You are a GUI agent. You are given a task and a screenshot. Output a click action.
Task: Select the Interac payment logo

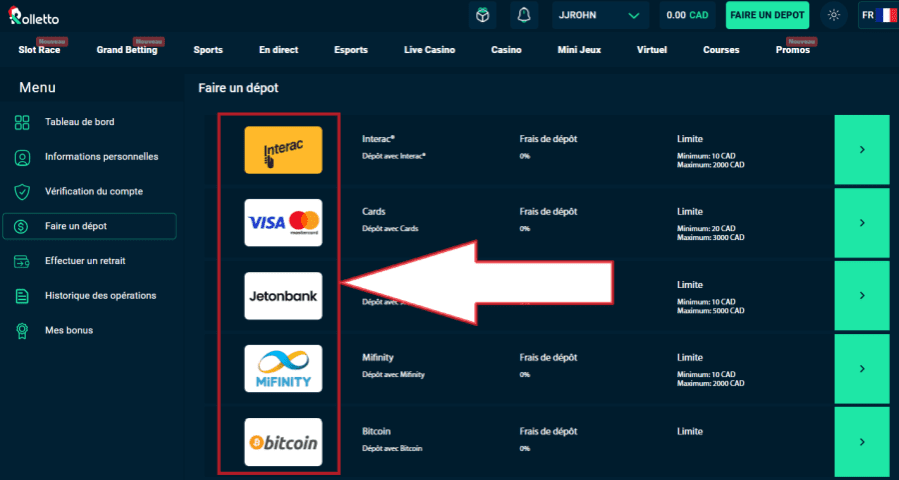click(x=283, y=150)
